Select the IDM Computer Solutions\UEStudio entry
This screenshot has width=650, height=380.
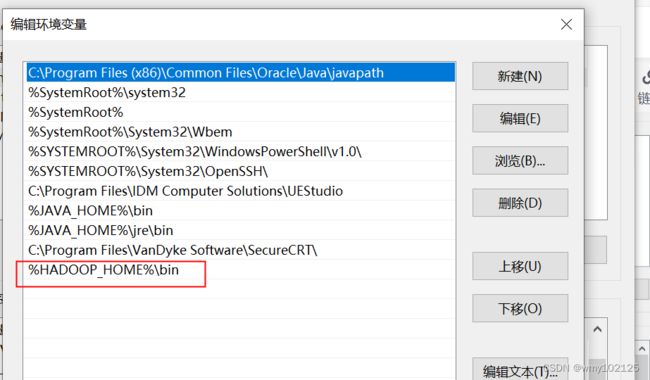pos(240,191)
